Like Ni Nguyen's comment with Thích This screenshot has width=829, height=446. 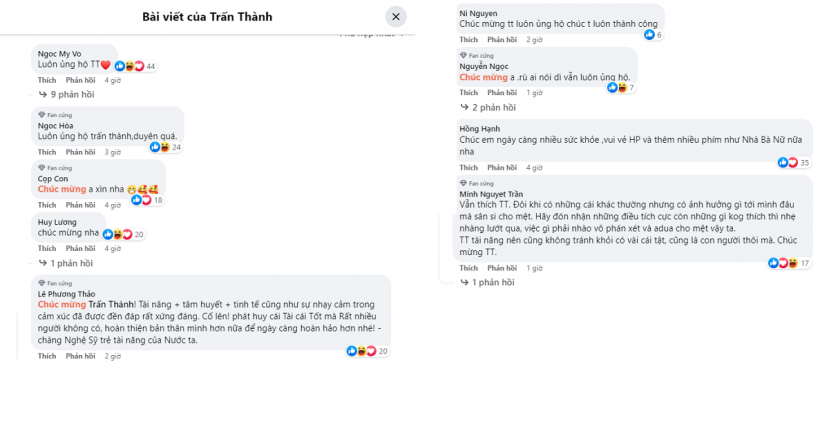[468, 40]
